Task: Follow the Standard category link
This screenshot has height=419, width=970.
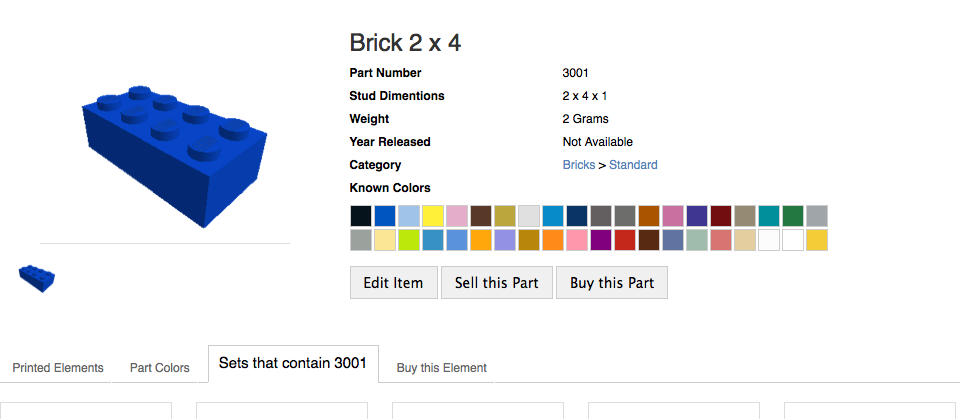Action: [633, 165]
